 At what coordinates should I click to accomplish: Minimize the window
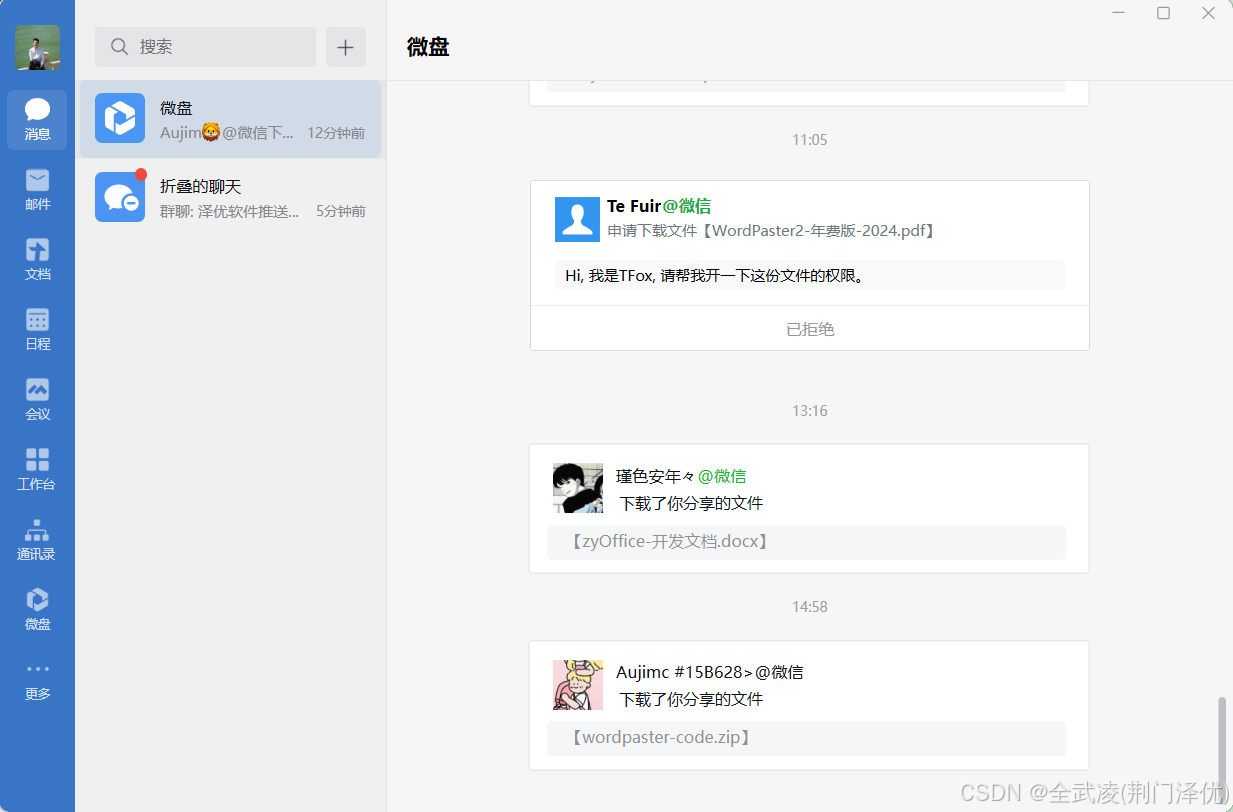1119,13
